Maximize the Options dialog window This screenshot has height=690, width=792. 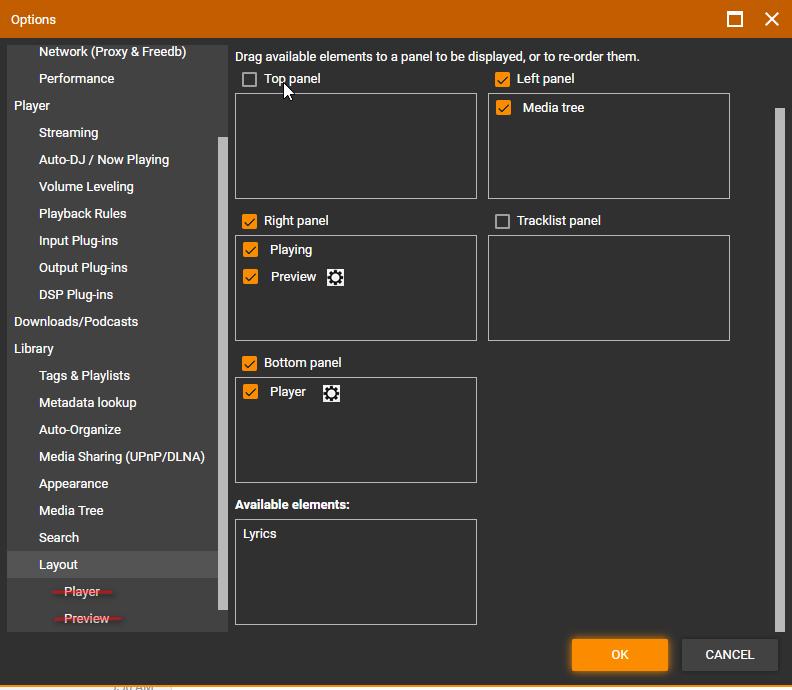(734, 19)
